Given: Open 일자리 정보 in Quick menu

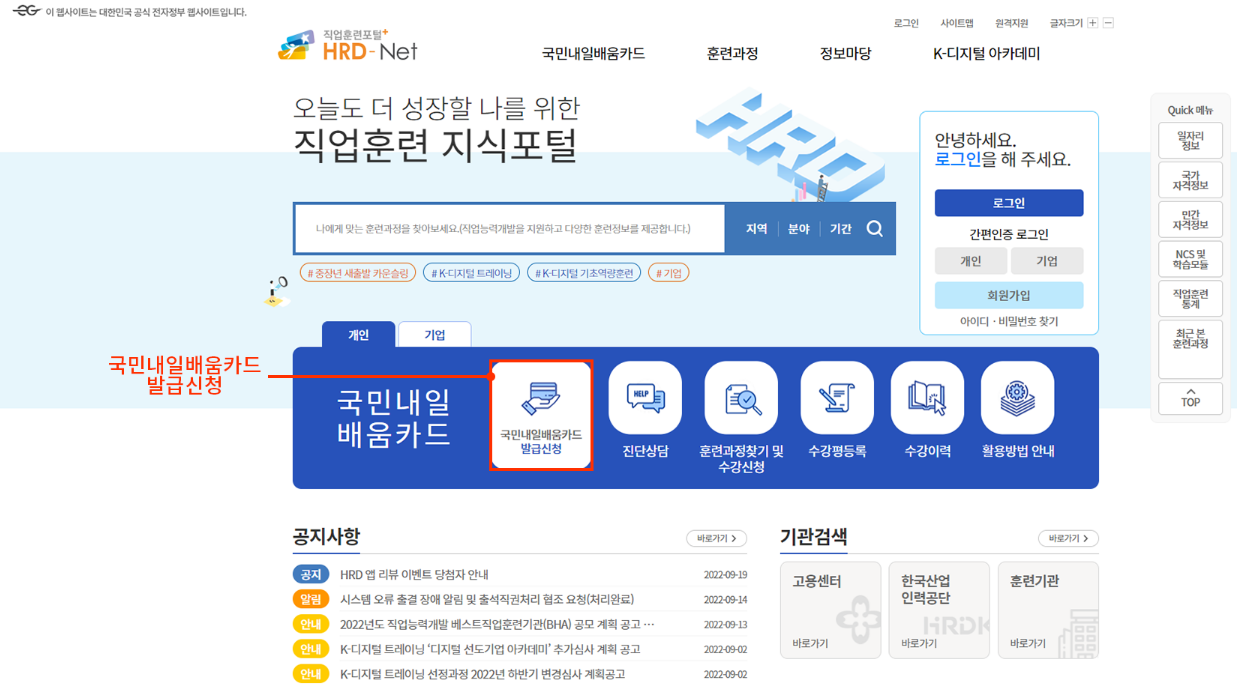Looking at the screenshot, I should (1190, 140).
